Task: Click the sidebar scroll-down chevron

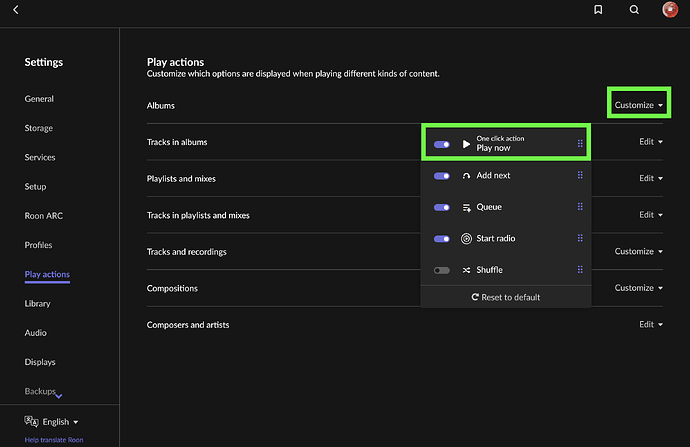Action: 59,397
